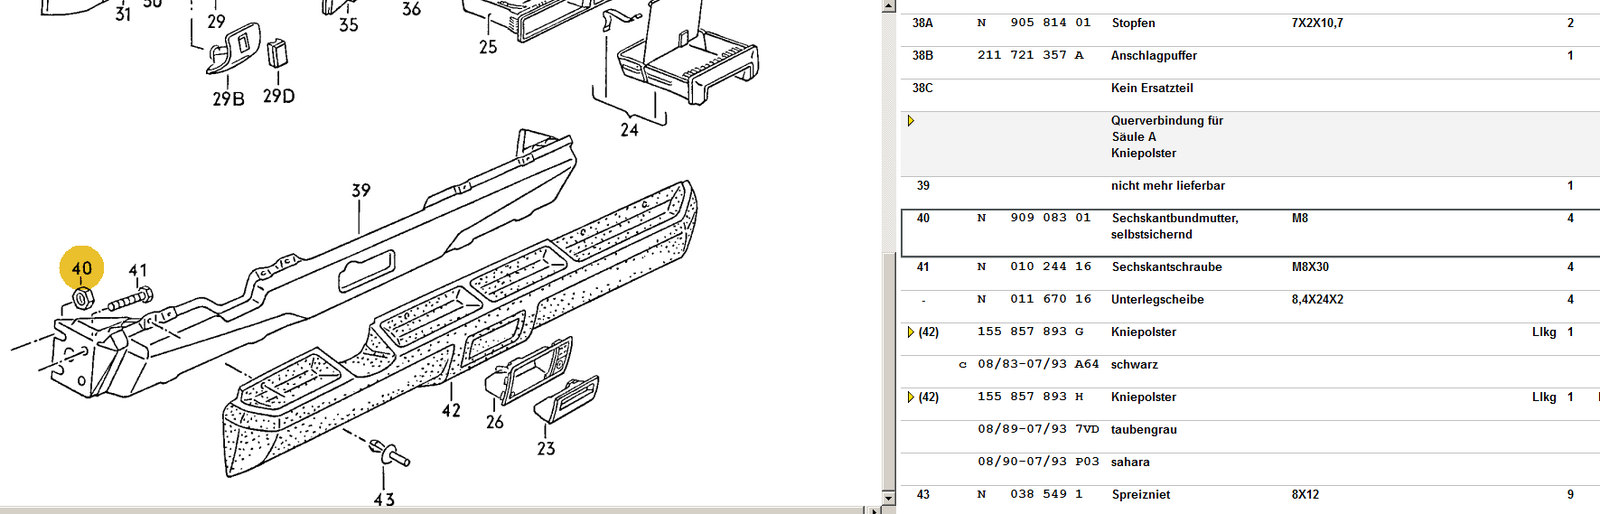Screen dimensions: 1600x514
Task: Click the diagram scrollbar up arrow
Action: tap(889, 6)
